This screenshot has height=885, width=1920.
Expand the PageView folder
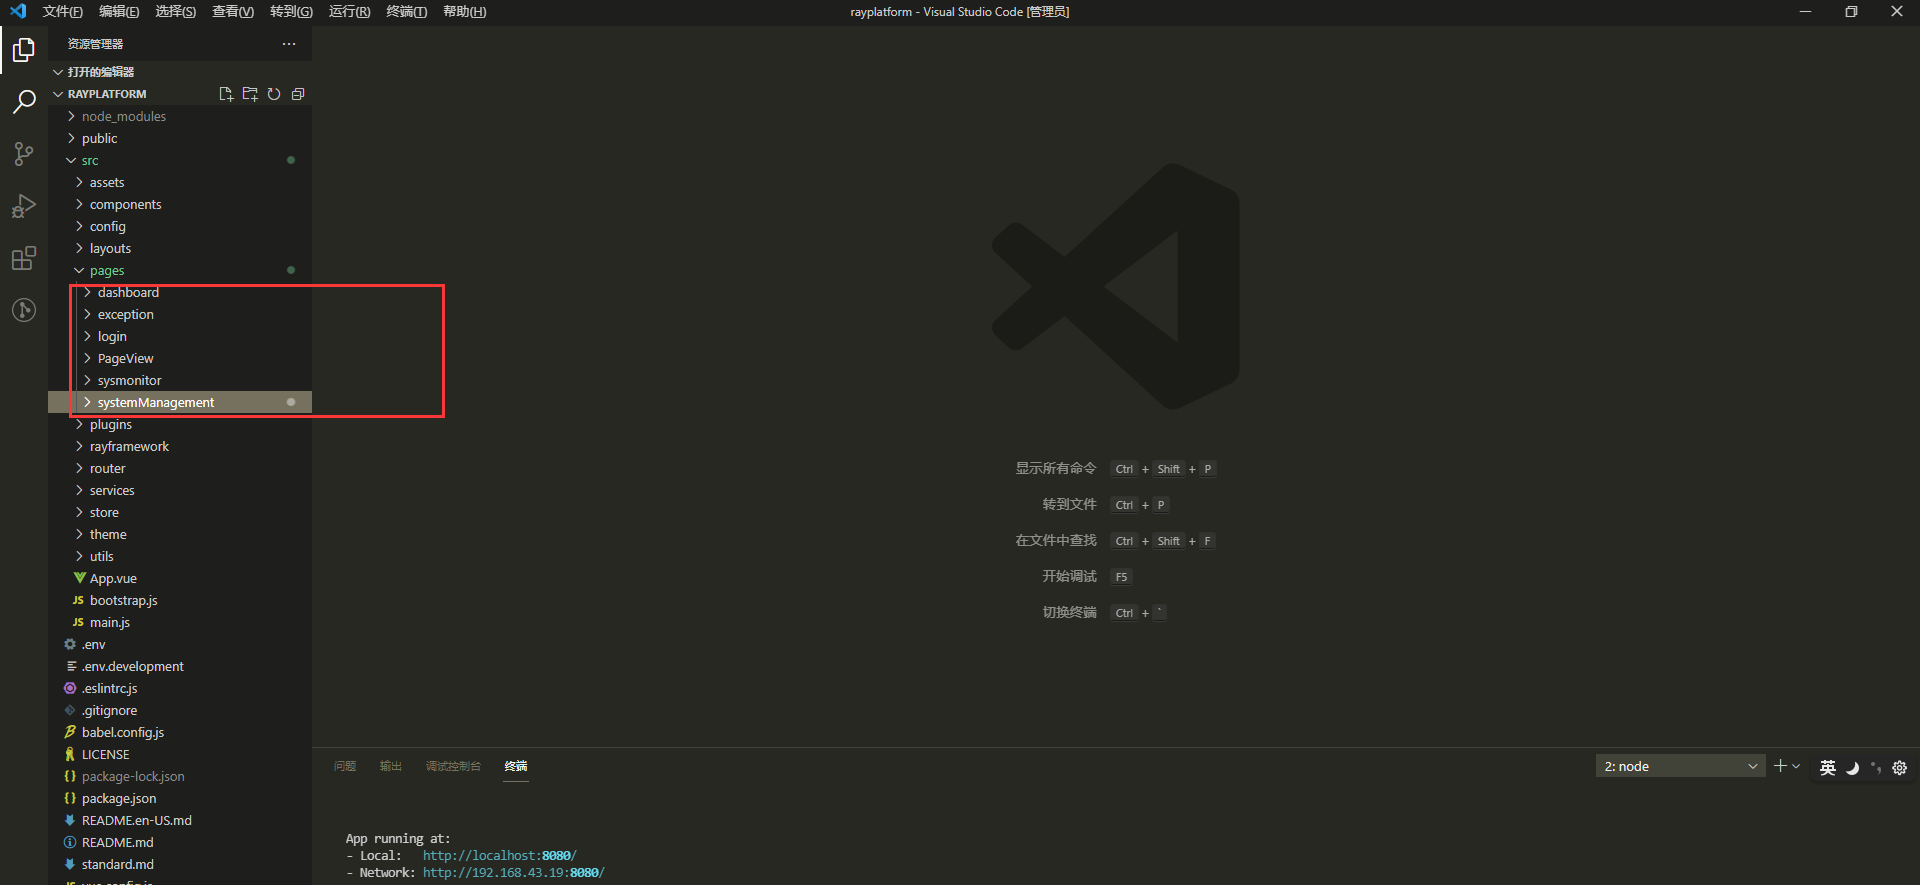pos(180,358)
